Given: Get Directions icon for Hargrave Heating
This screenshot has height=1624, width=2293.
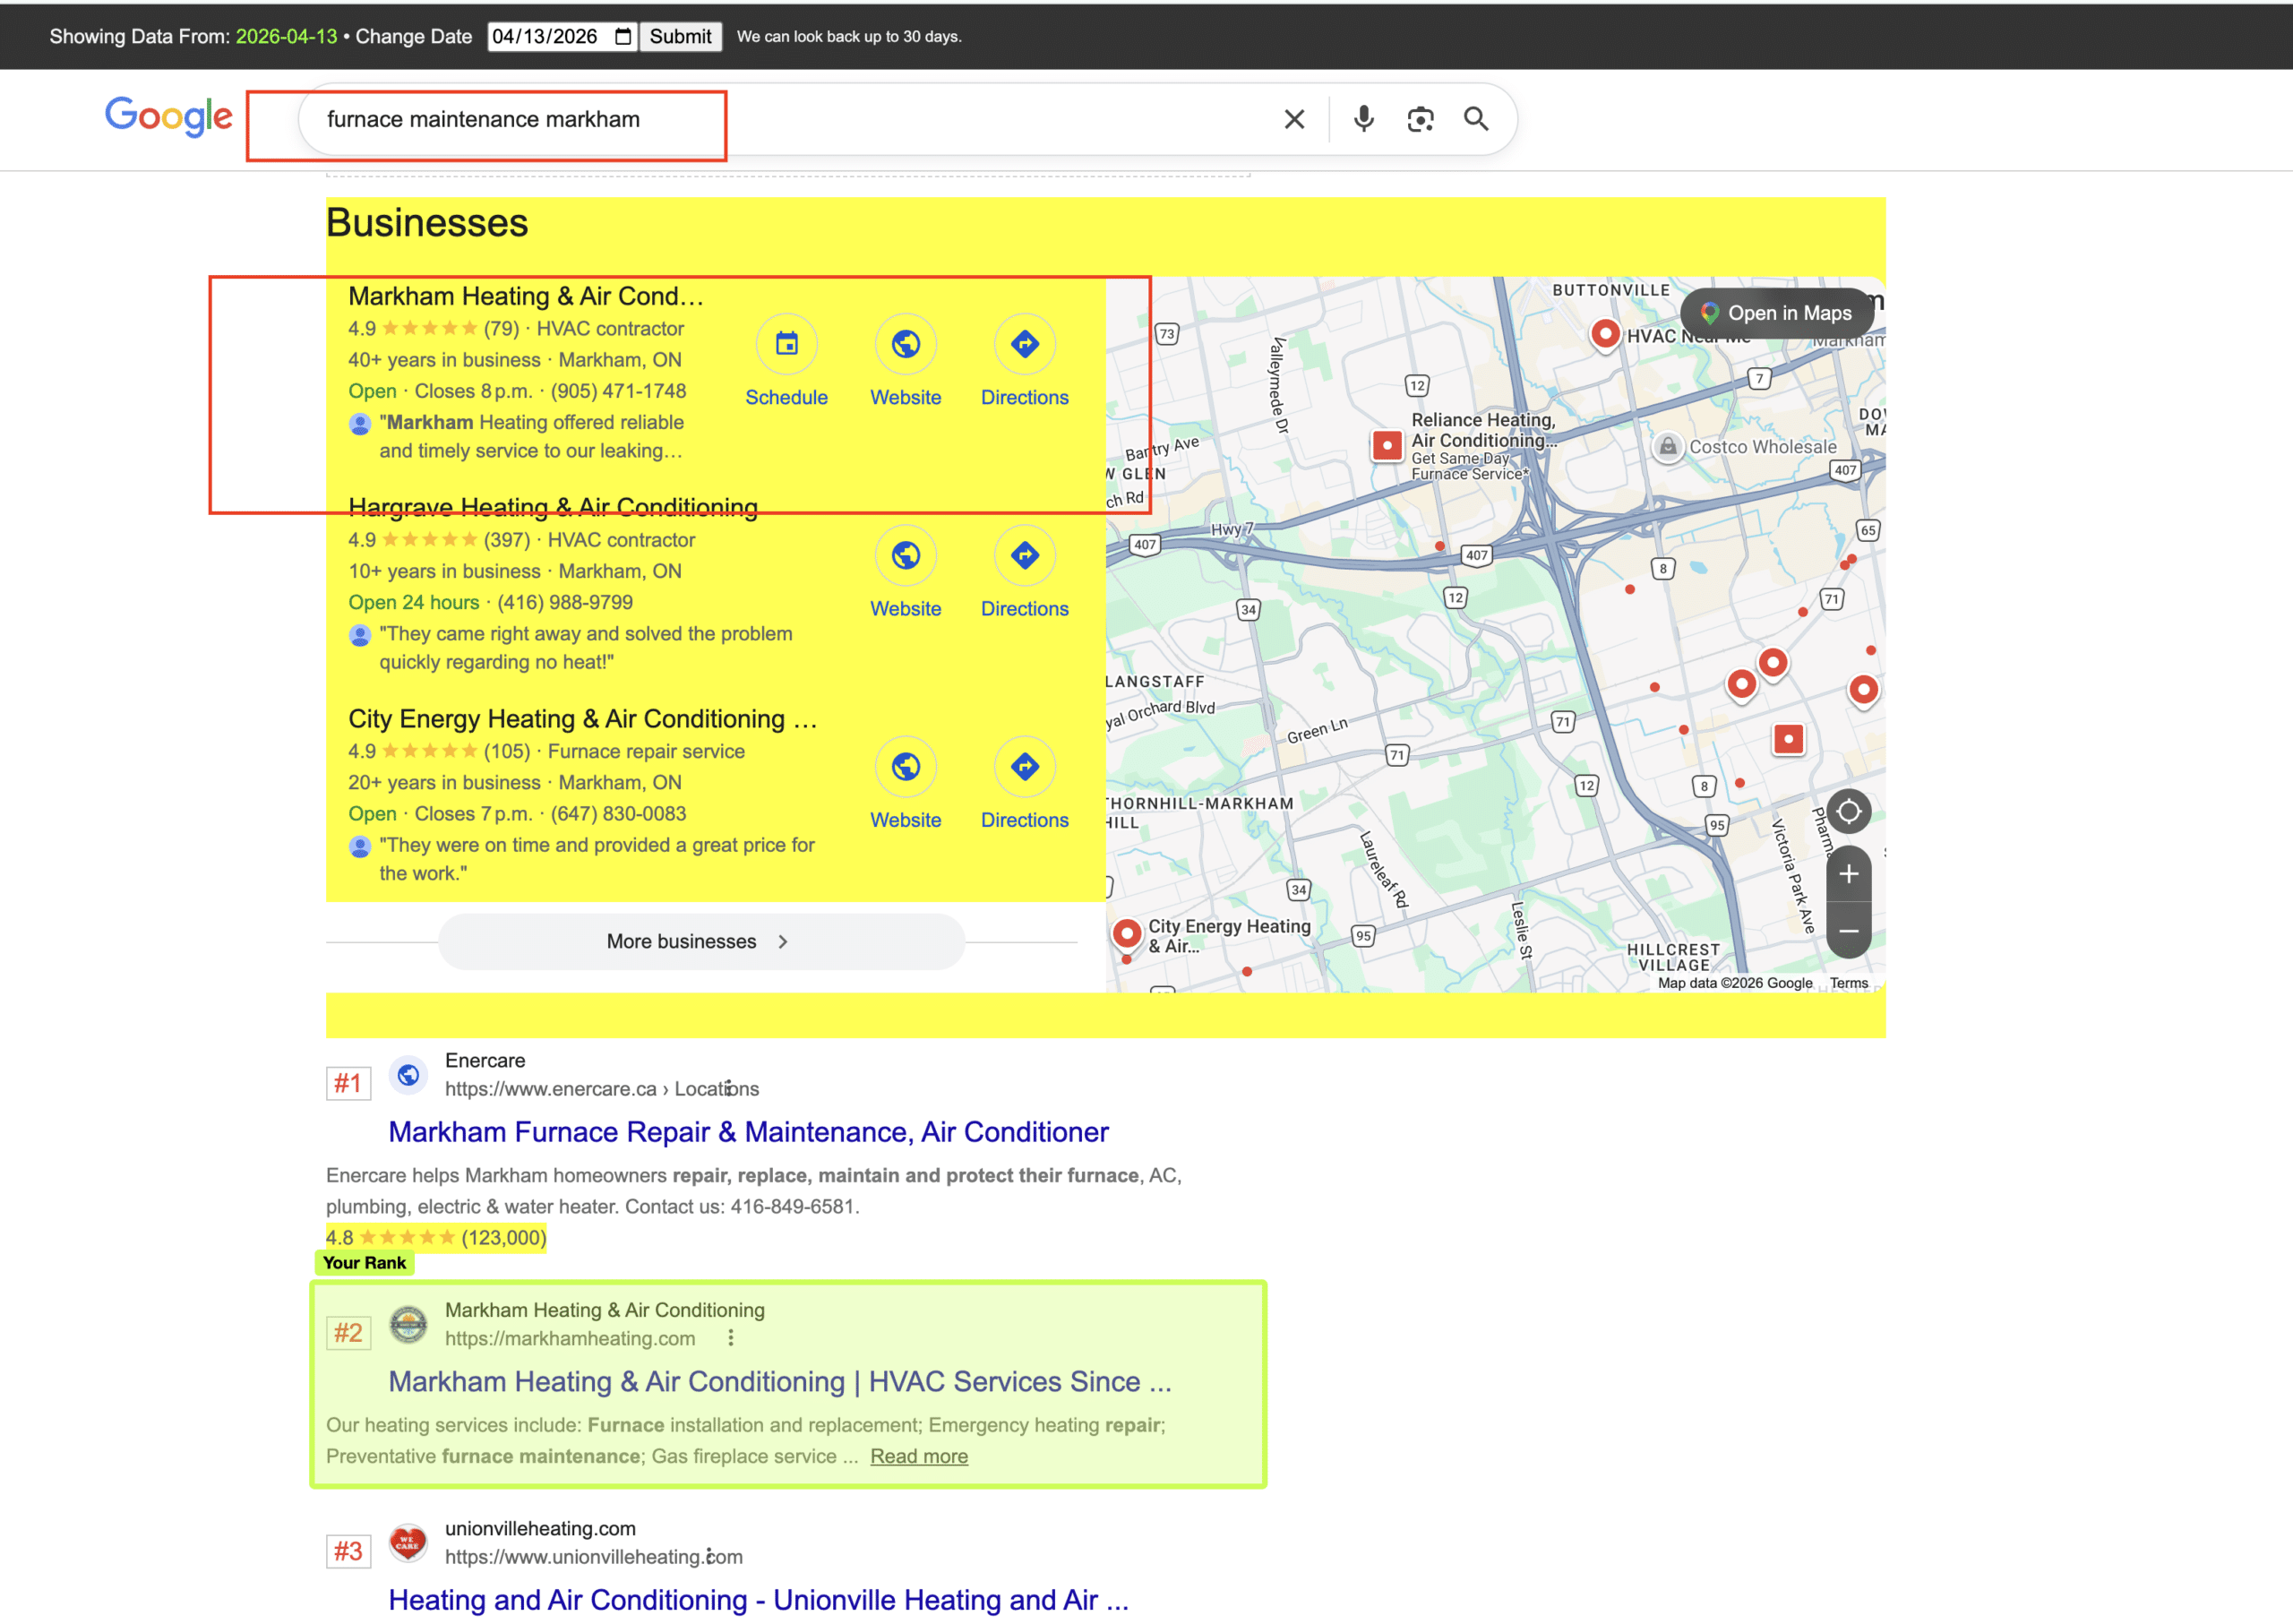Looking at the screenshot, I should click(1025, 555).
